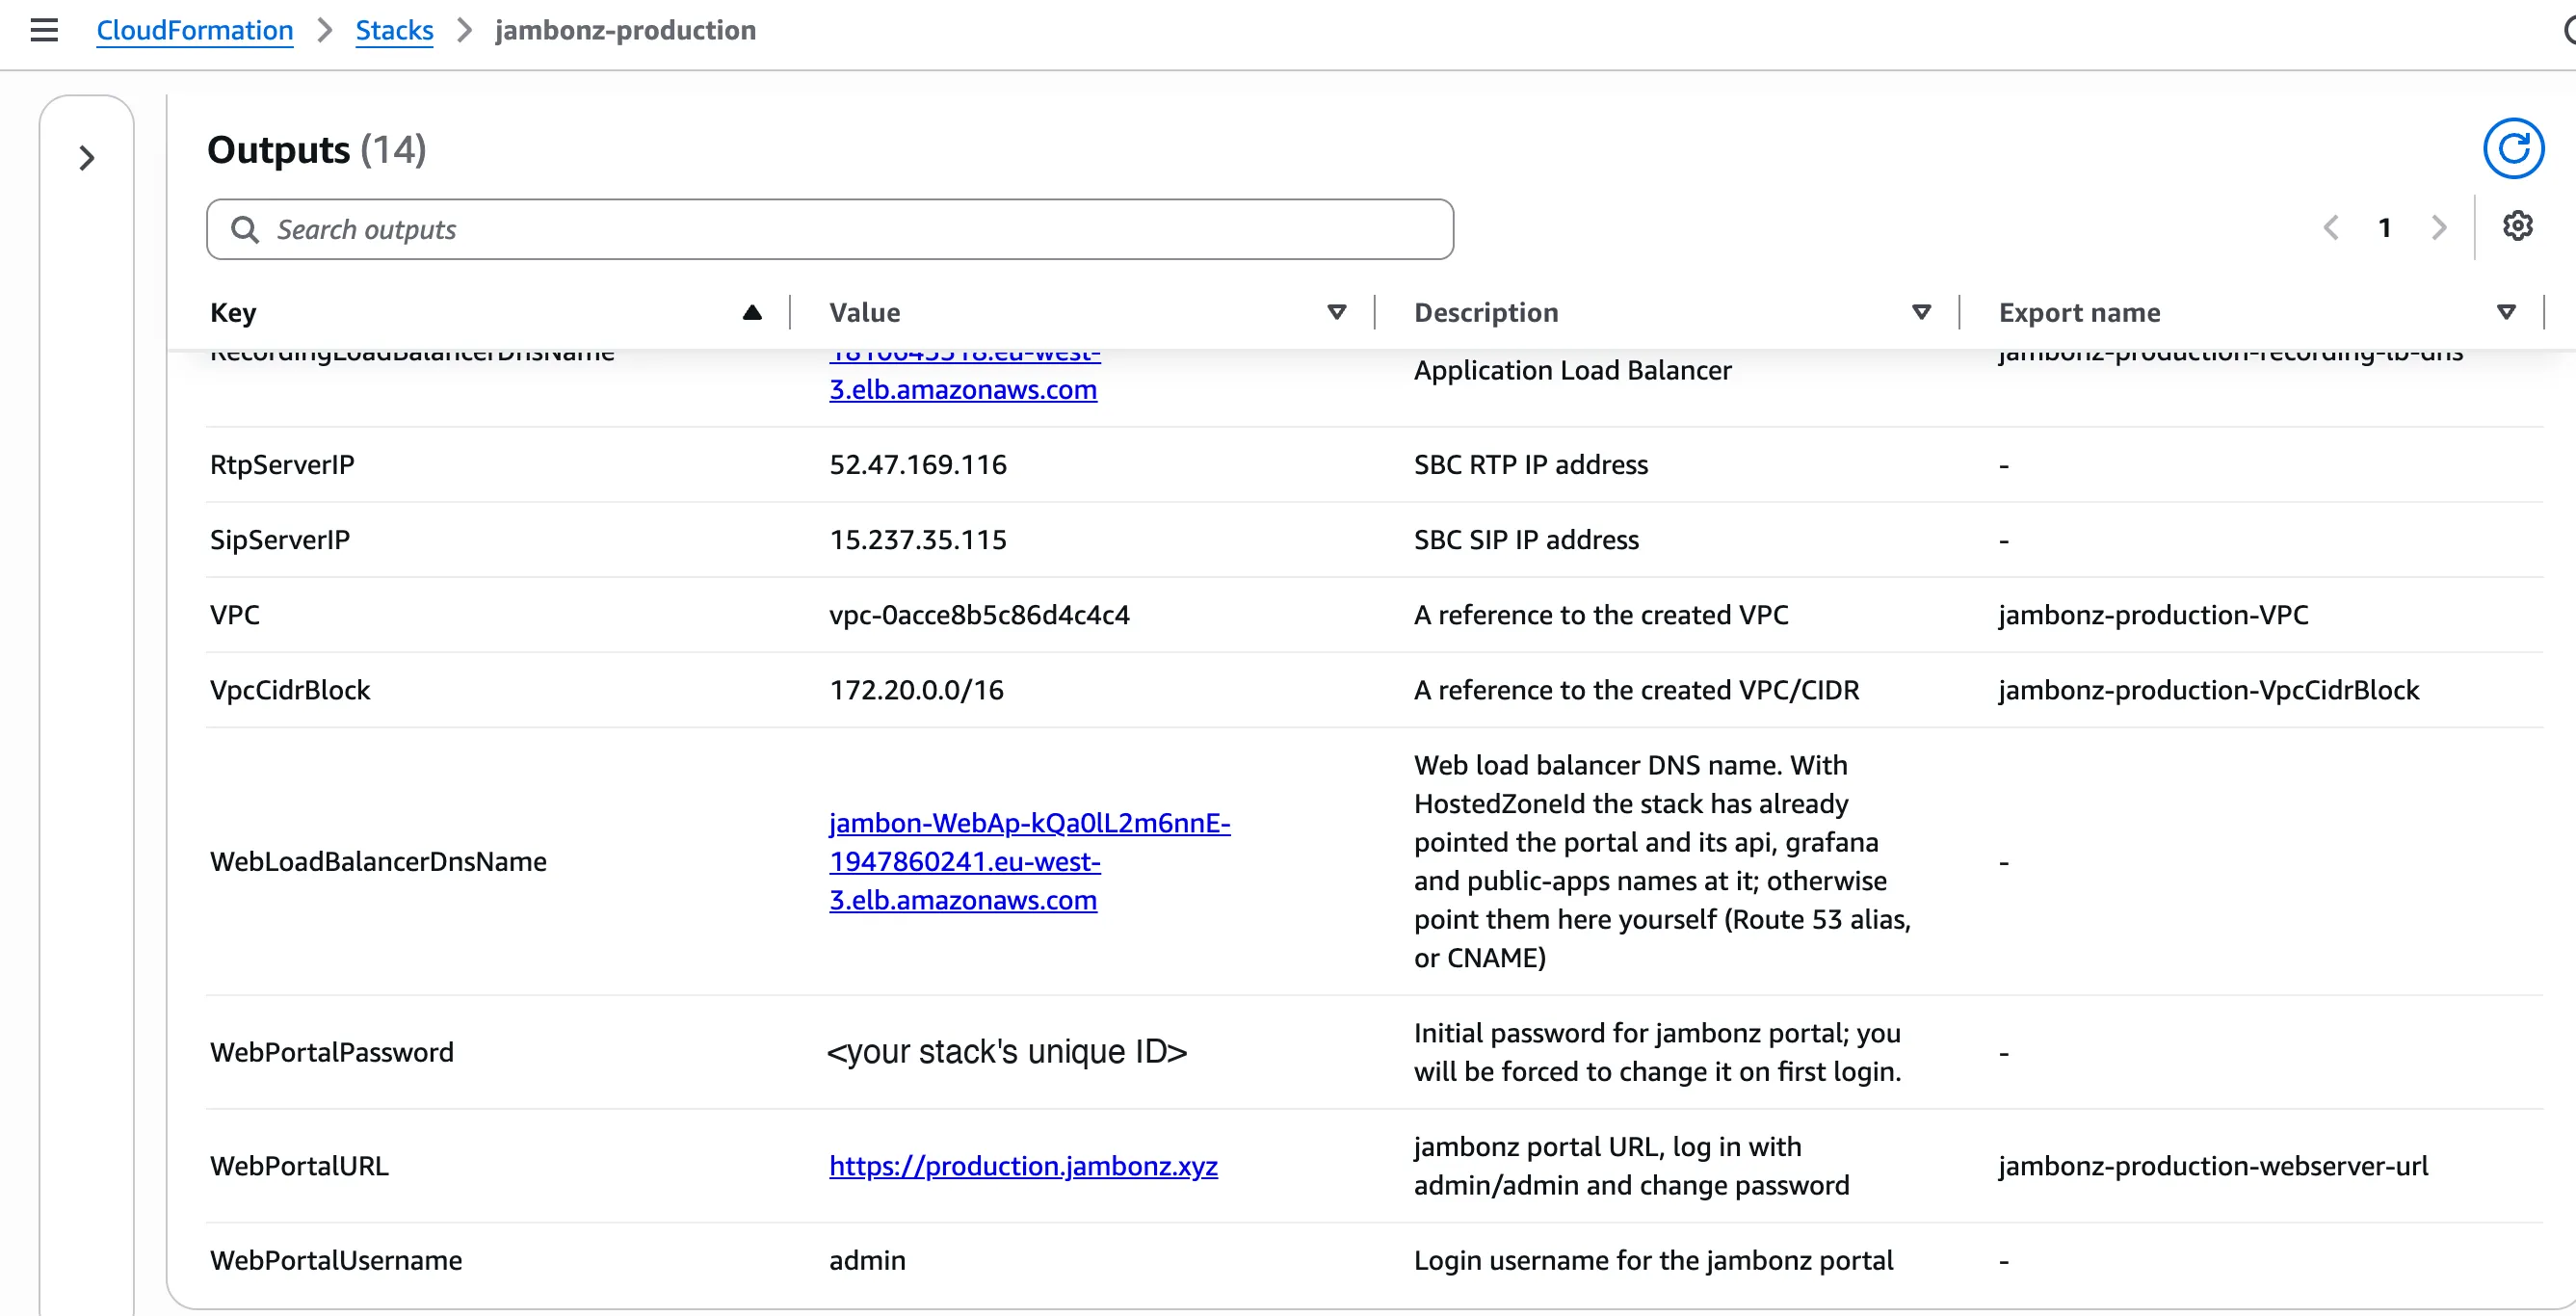Select VpcCidrBlock value 172.20.0.0/16
This screenshot has height=1316, width=2576.
coord(916,690)
